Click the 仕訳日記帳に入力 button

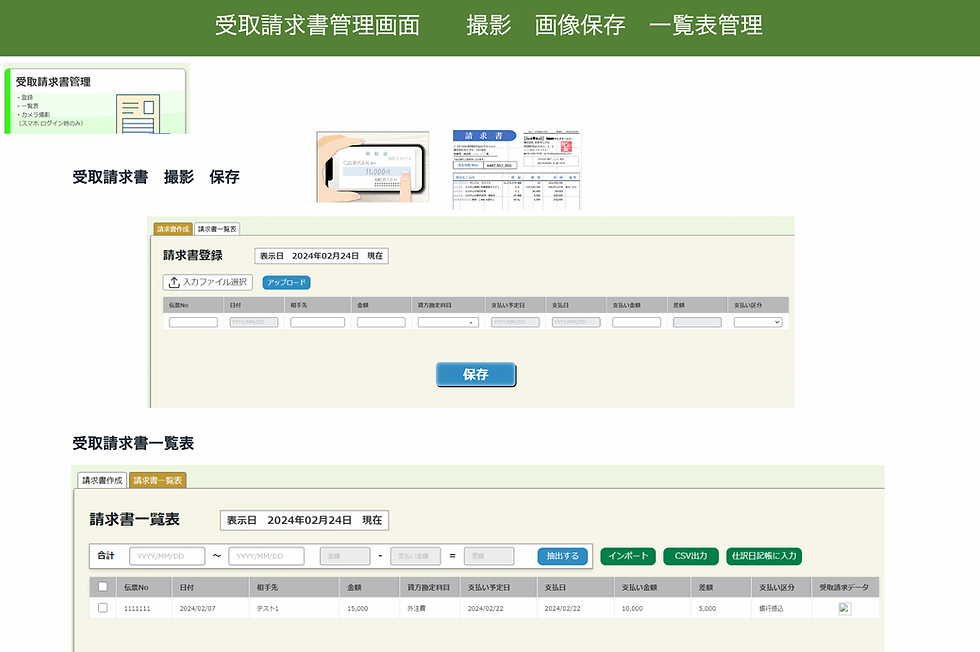pos(764,556)
